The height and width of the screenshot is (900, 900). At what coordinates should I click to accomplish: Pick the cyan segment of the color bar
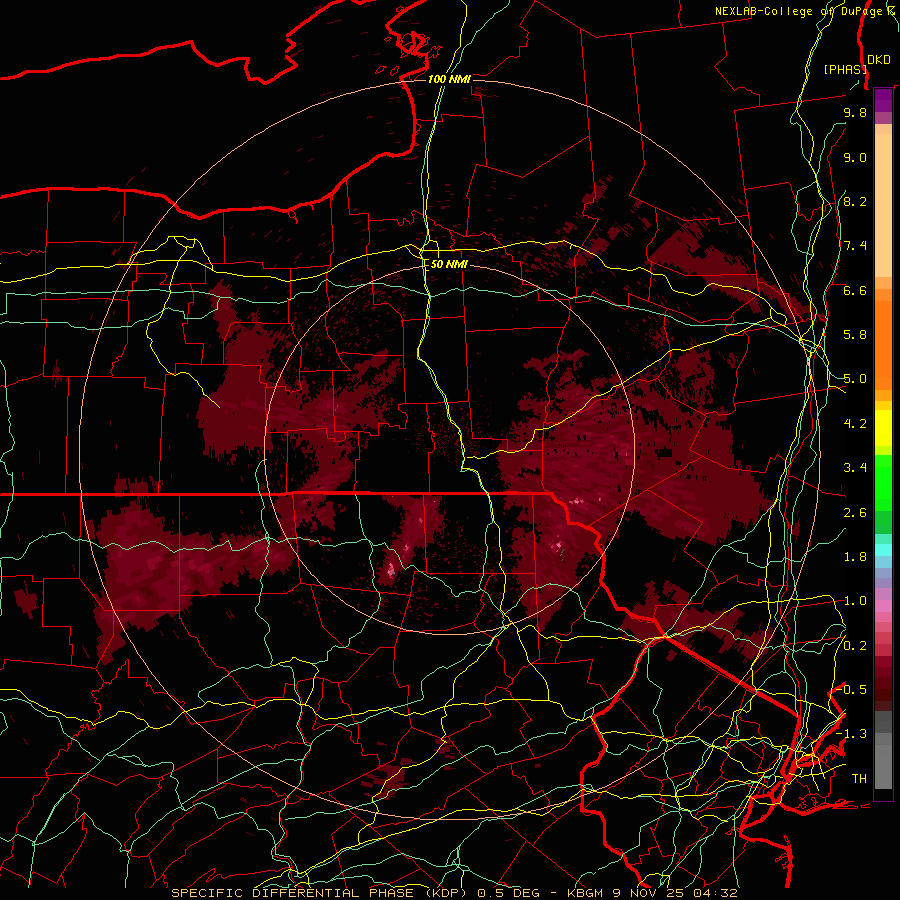[x=883, y=550]
